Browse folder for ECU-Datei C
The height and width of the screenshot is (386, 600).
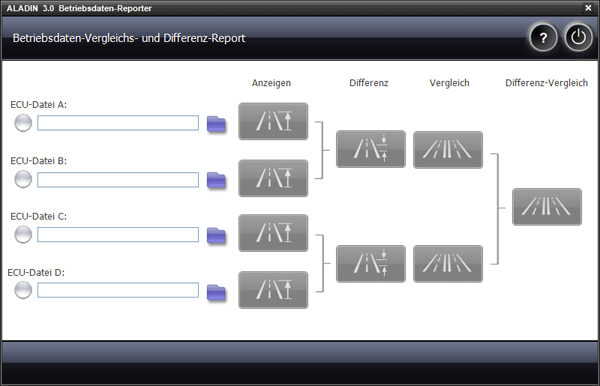216,236
